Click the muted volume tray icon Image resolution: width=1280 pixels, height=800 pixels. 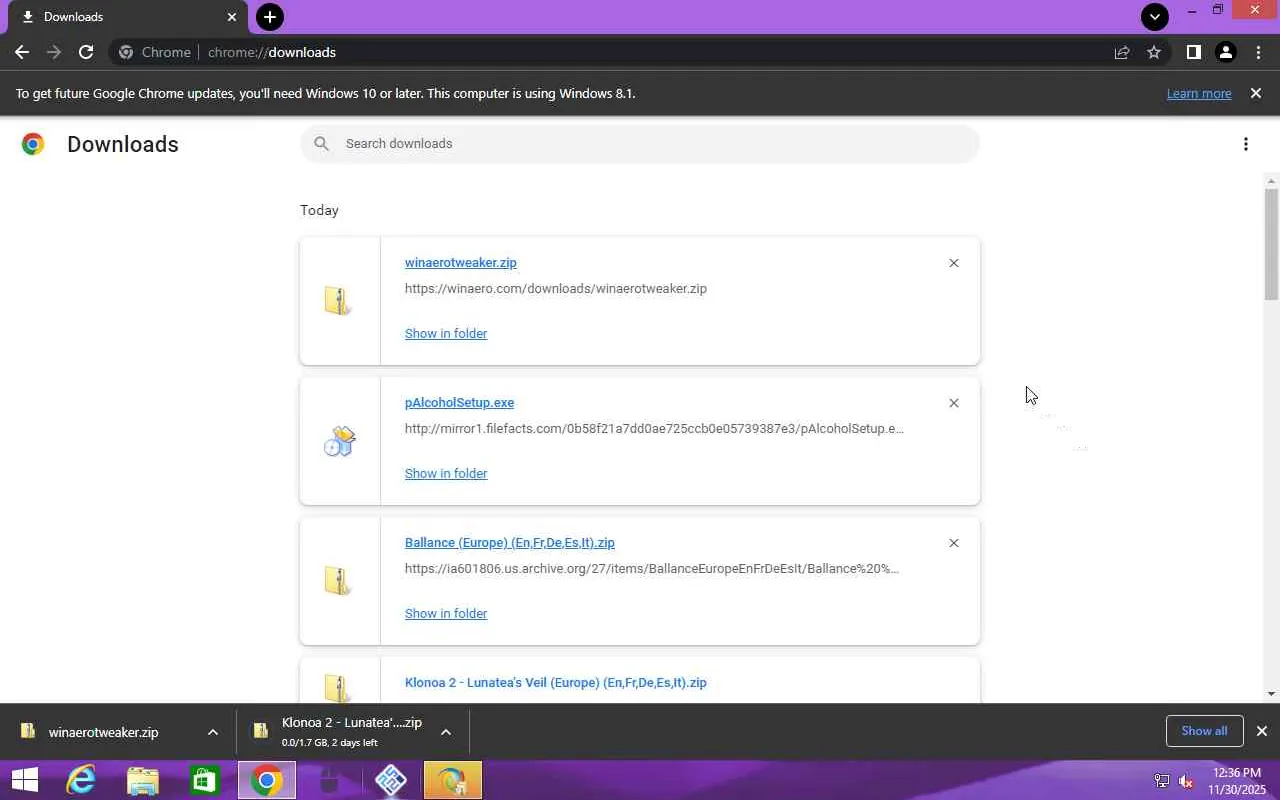(1186, 781)
